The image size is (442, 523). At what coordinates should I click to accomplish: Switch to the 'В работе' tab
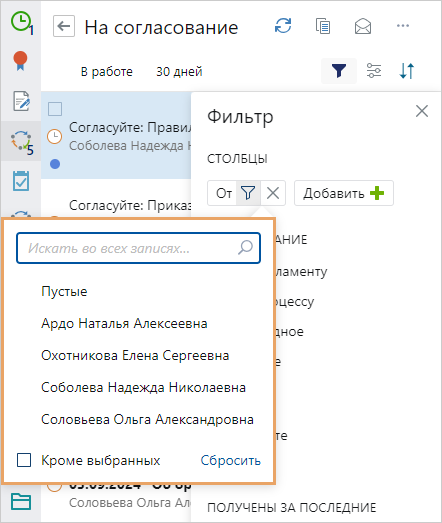(x=107, y=71)
